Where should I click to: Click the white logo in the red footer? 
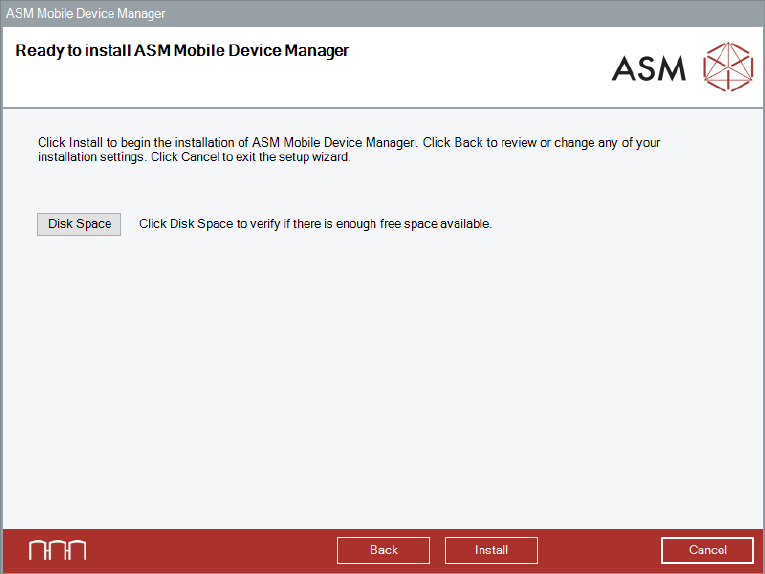(57, 550)
